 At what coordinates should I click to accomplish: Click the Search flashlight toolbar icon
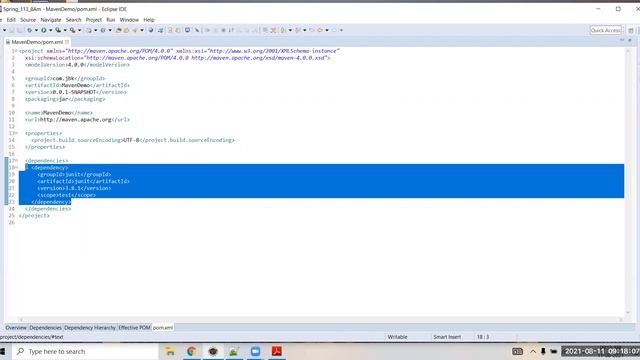135,30
